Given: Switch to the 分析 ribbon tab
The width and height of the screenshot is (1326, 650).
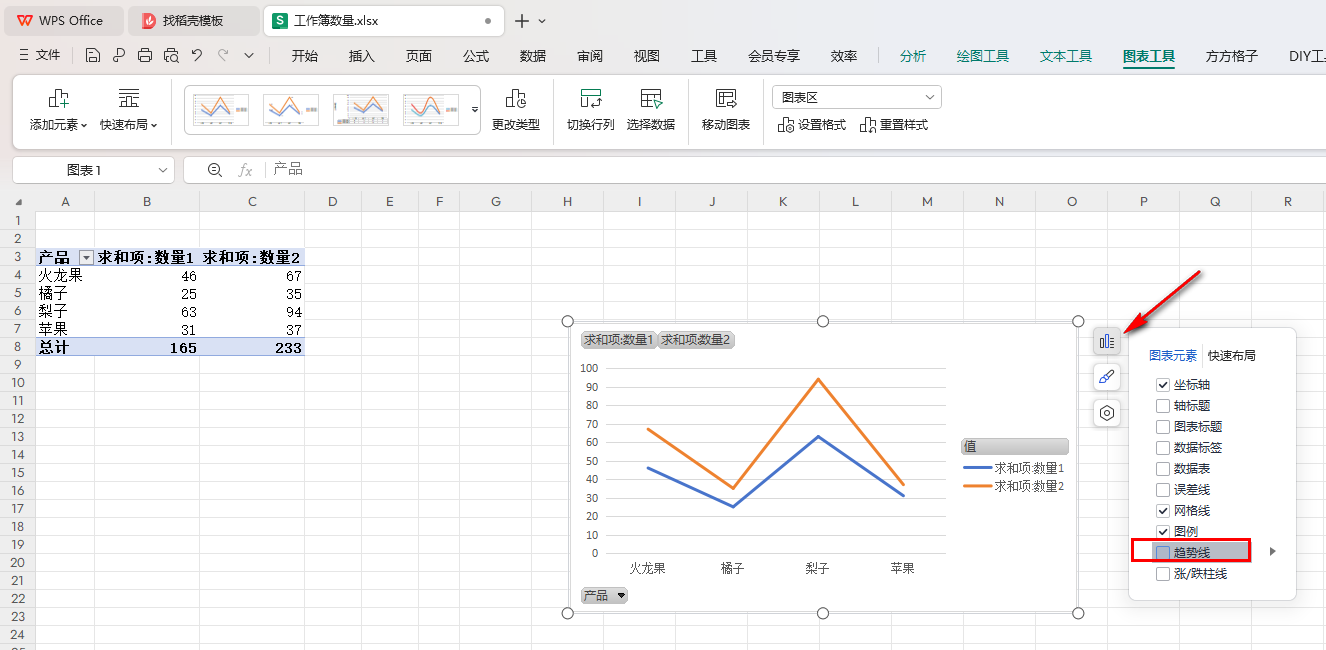Looking at the screenshot, I should coord(913,56).
